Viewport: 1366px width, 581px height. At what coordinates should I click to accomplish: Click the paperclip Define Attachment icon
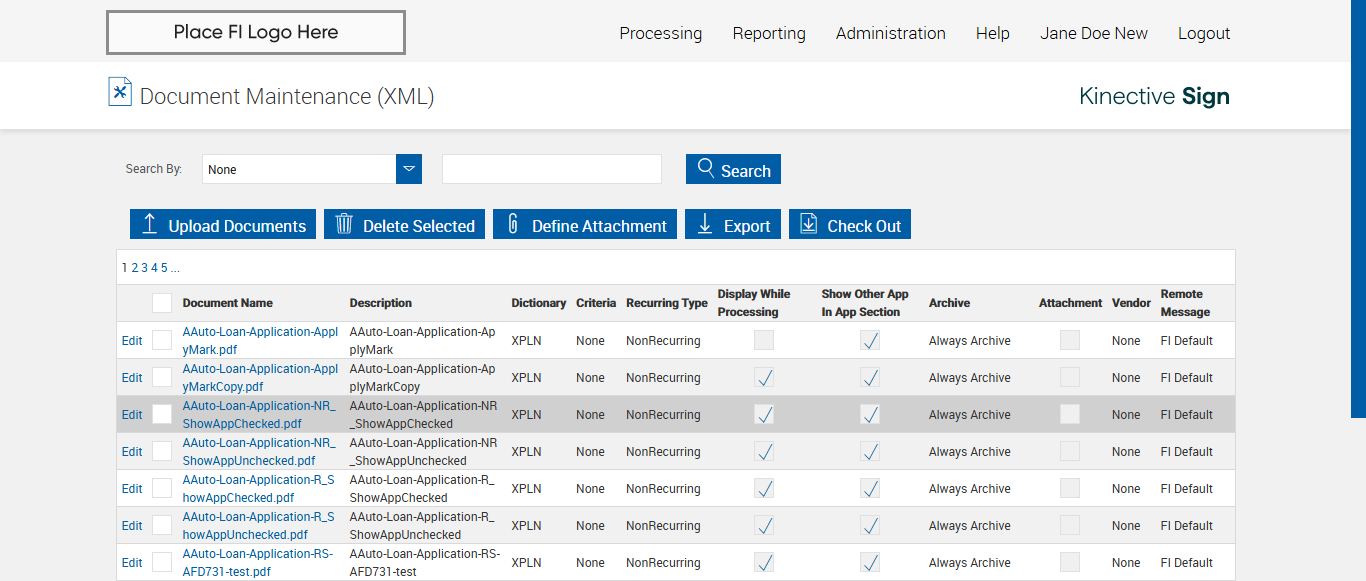(513, 224)
